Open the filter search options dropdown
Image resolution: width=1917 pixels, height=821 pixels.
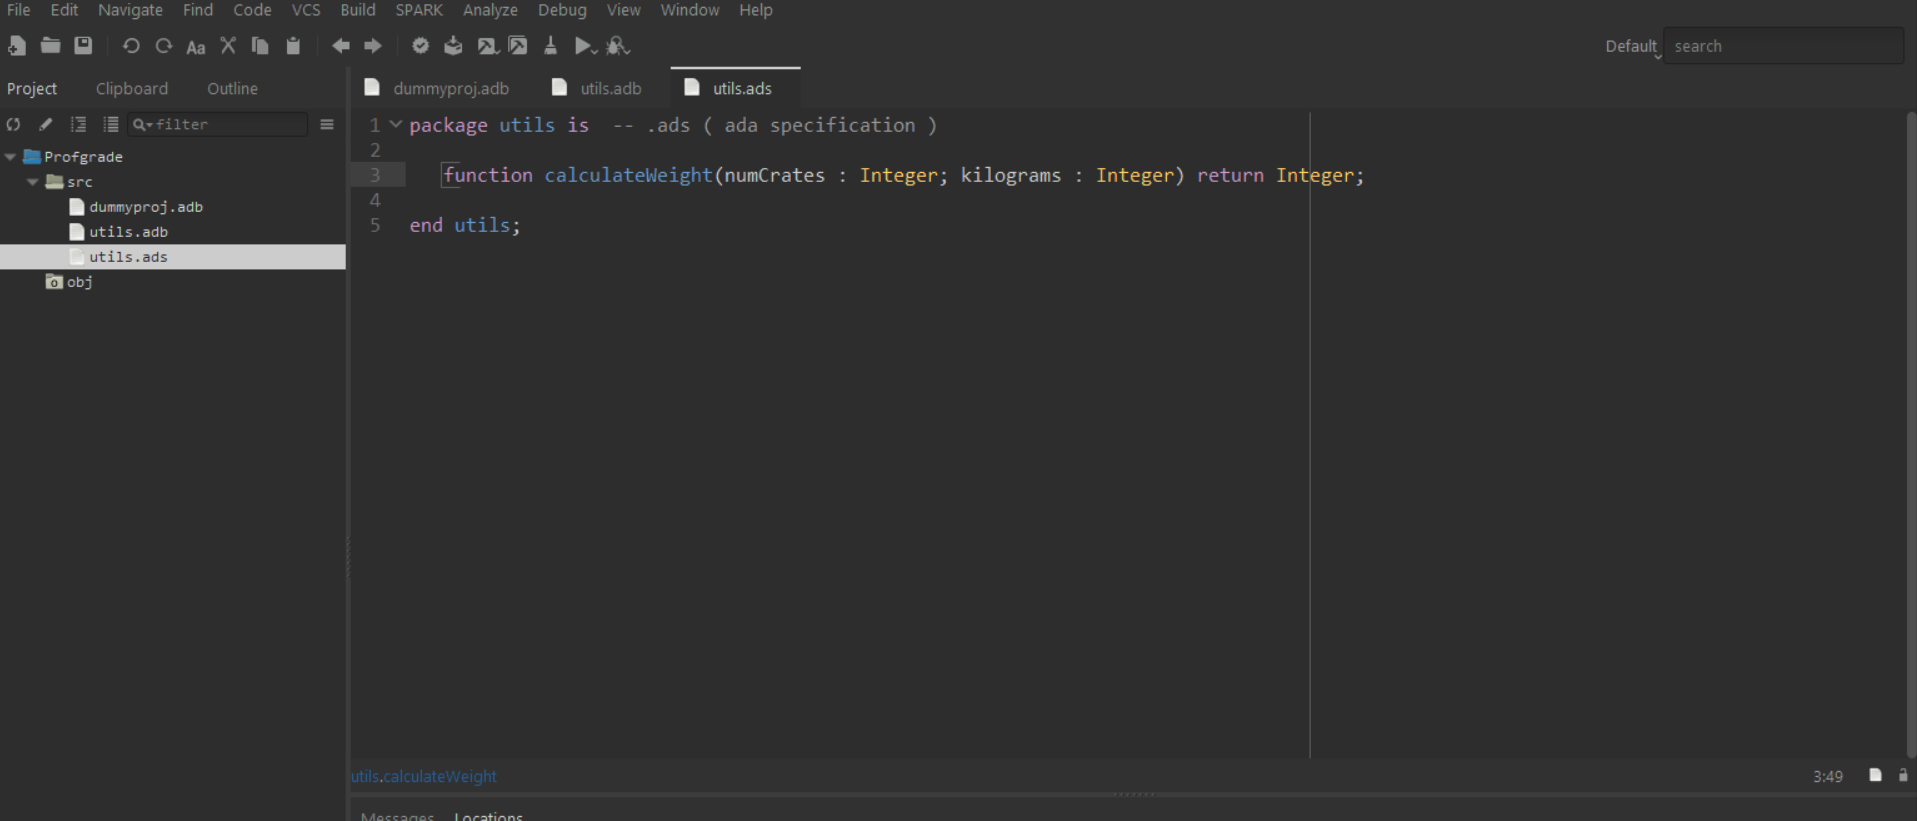(142, 125)
